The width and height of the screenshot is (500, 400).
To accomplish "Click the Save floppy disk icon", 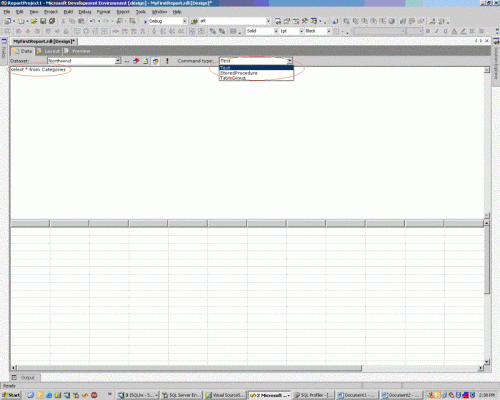I will tap(43, 21).
